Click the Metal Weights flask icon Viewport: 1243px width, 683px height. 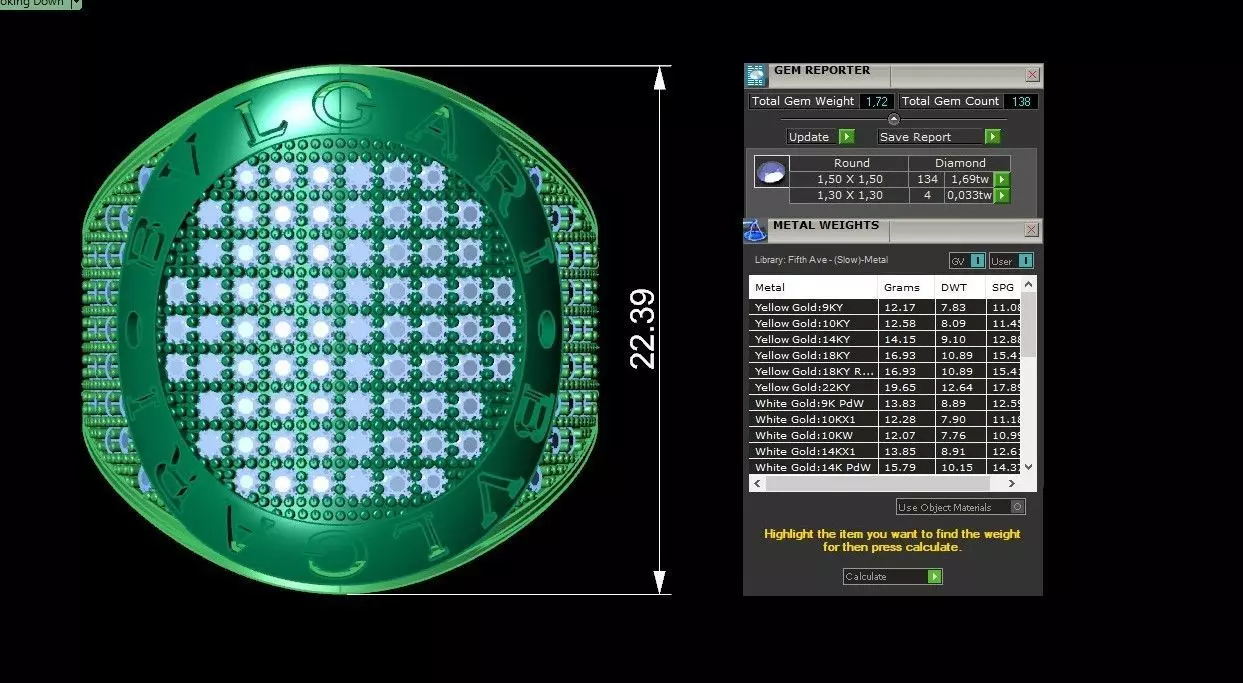[x=755, y=230]
